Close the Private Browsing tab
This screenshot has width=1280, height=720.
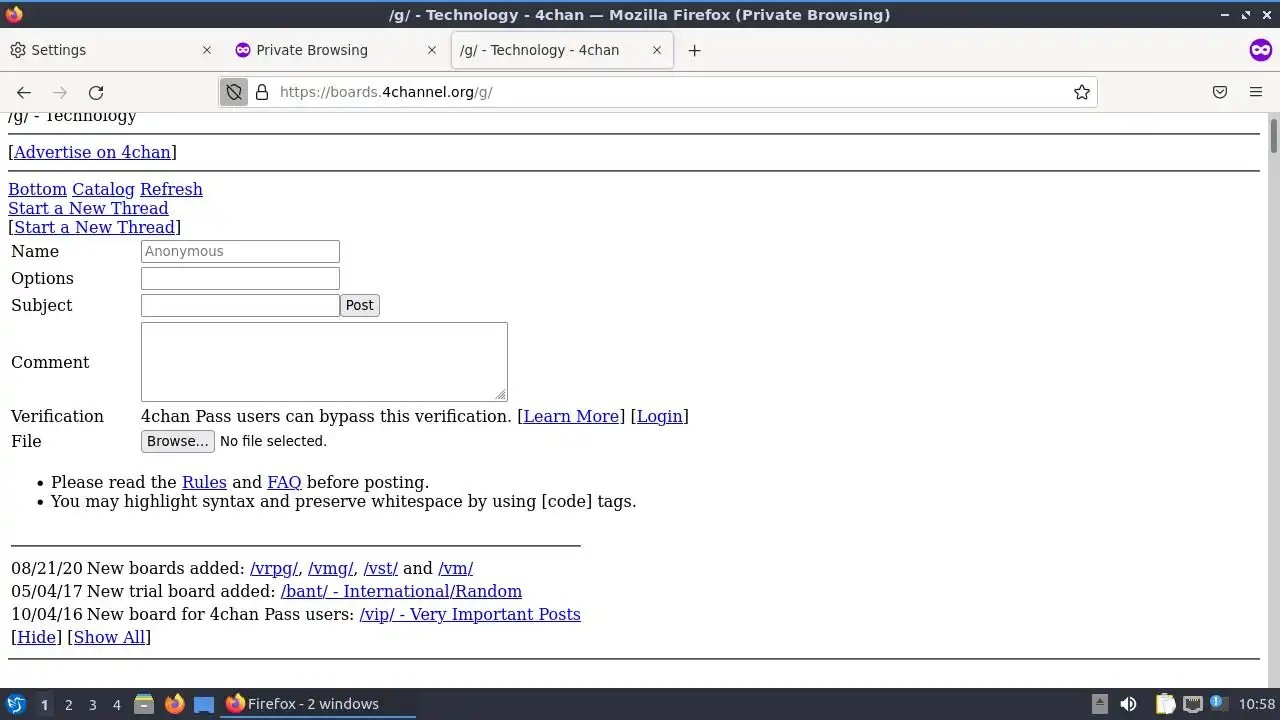tap(432, 50)
